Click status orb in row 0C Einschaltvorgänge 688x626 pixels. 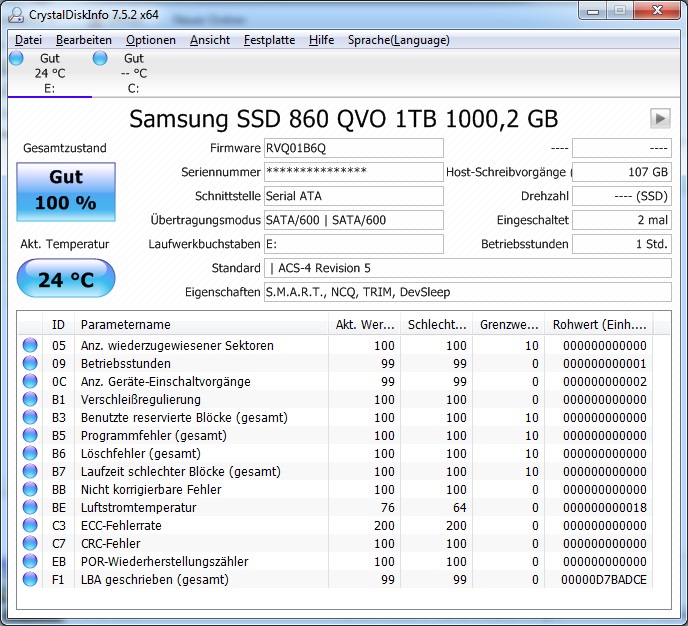30,381
